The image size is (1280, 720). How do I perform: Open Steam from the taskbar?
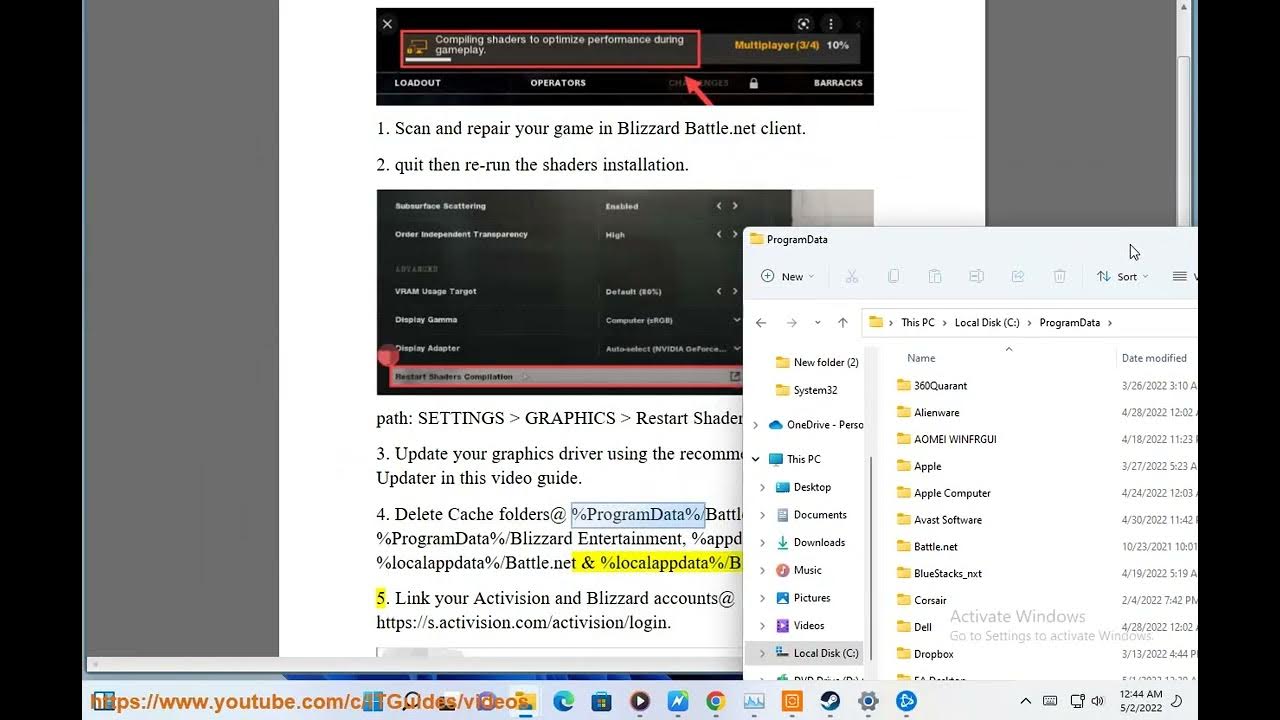click(x=830, y=701)
